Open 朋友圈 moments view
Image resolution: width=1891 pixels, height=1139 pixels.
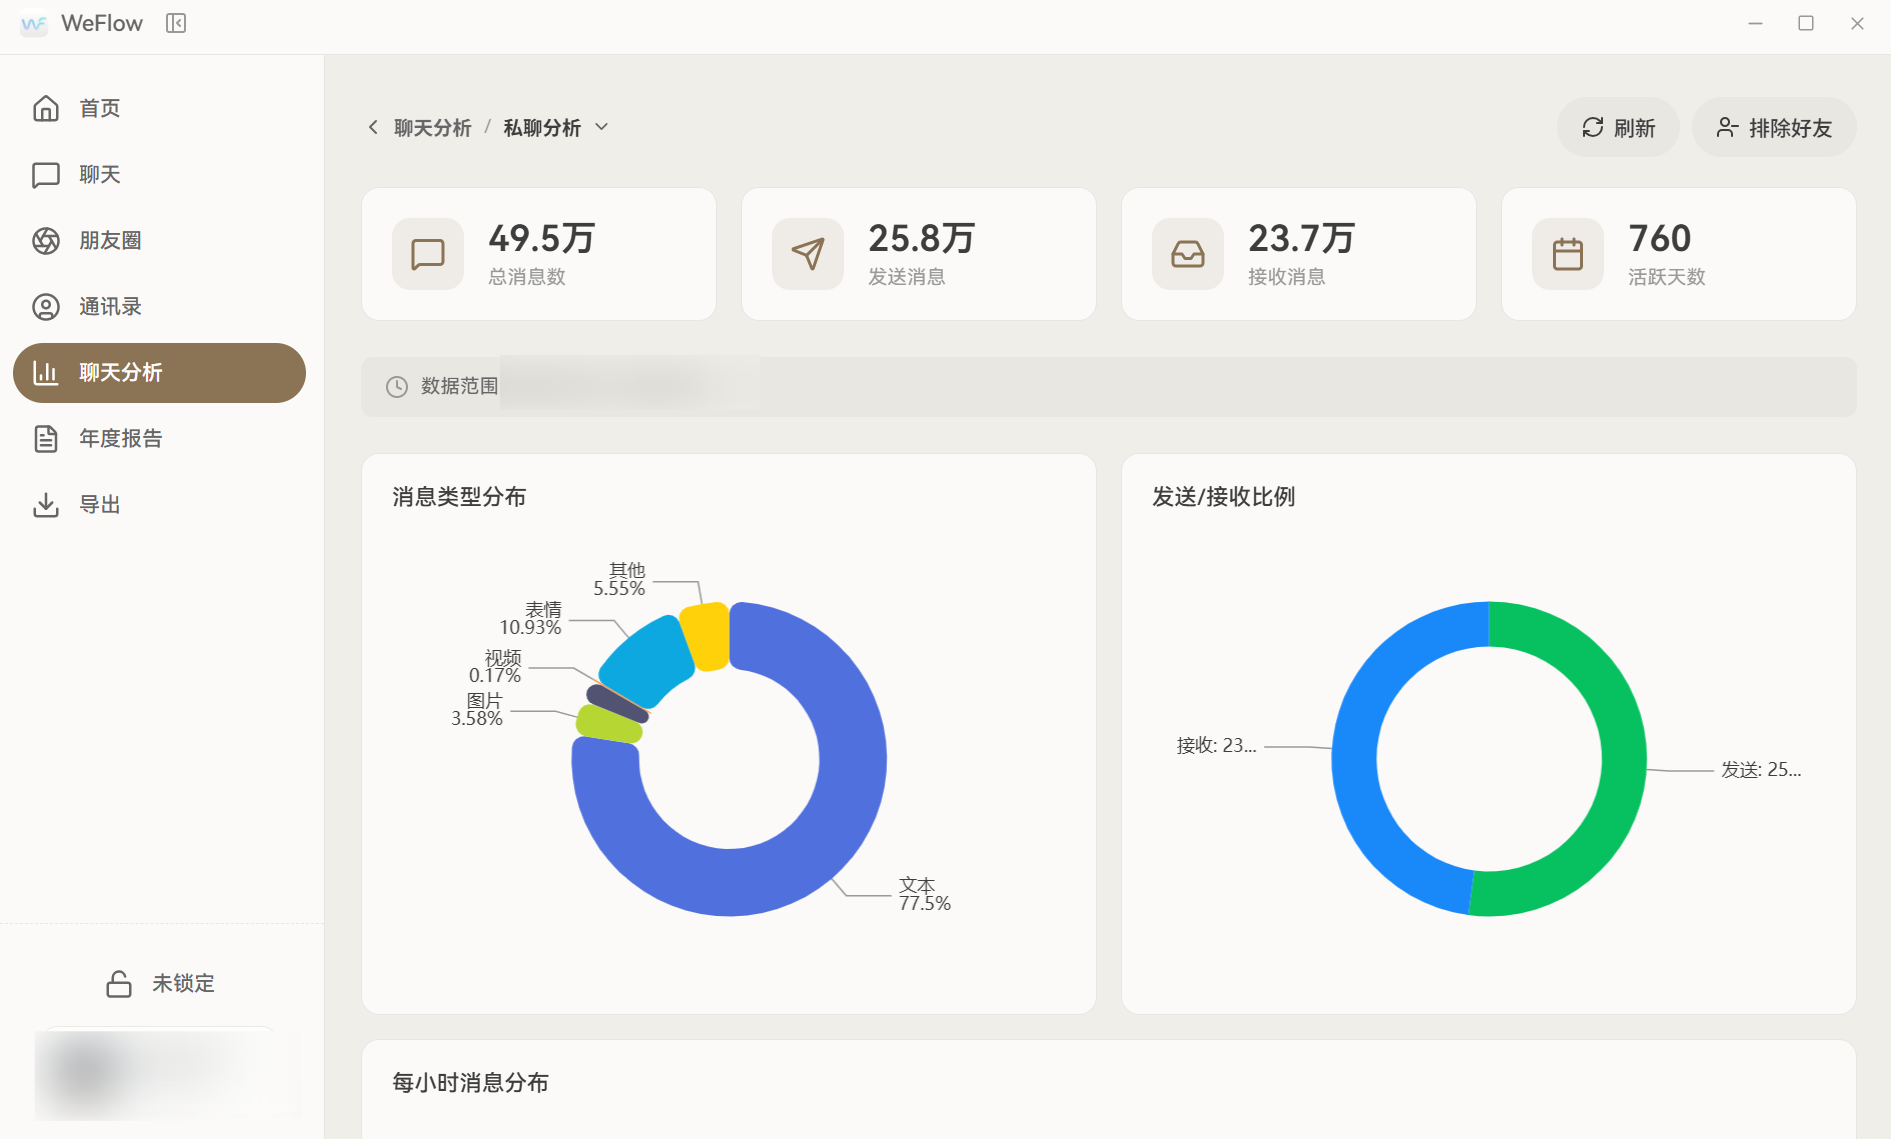click(x=110, y=240)
